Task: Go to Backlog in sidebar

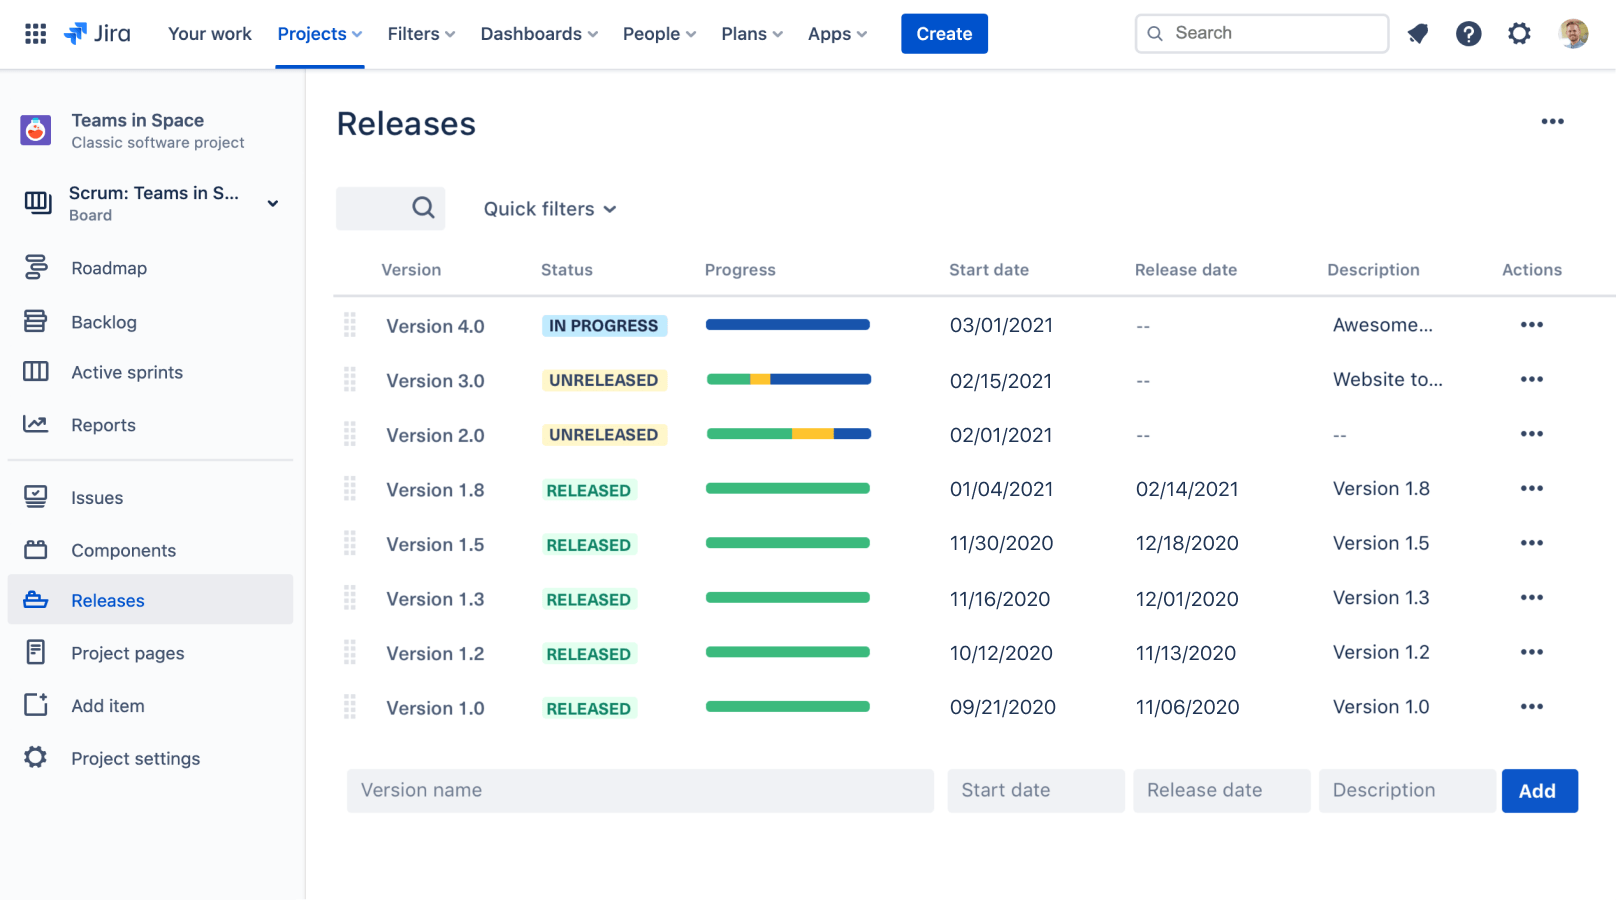Action: 104,322
